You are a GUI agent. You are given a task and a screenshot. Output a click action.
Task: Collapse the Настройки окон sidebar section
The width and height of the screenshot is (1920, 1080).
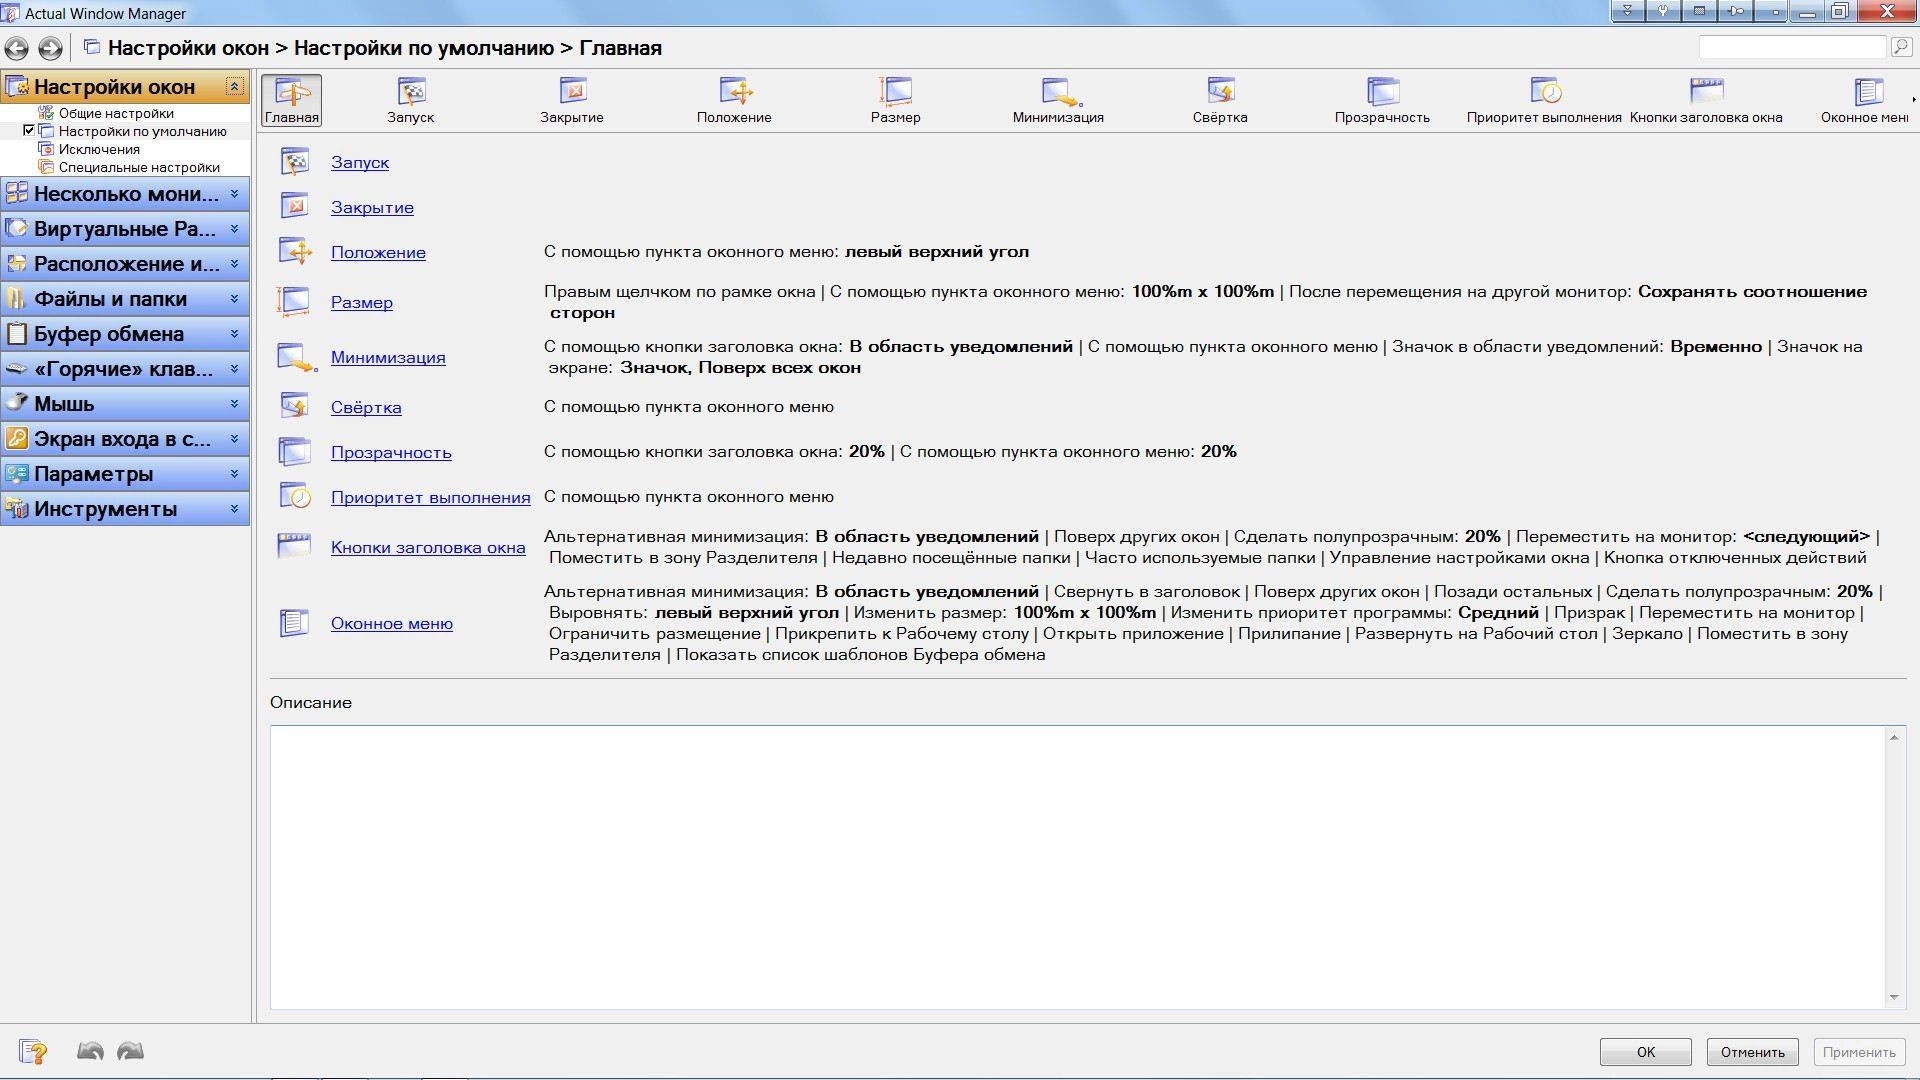click(x=235, y=86)
